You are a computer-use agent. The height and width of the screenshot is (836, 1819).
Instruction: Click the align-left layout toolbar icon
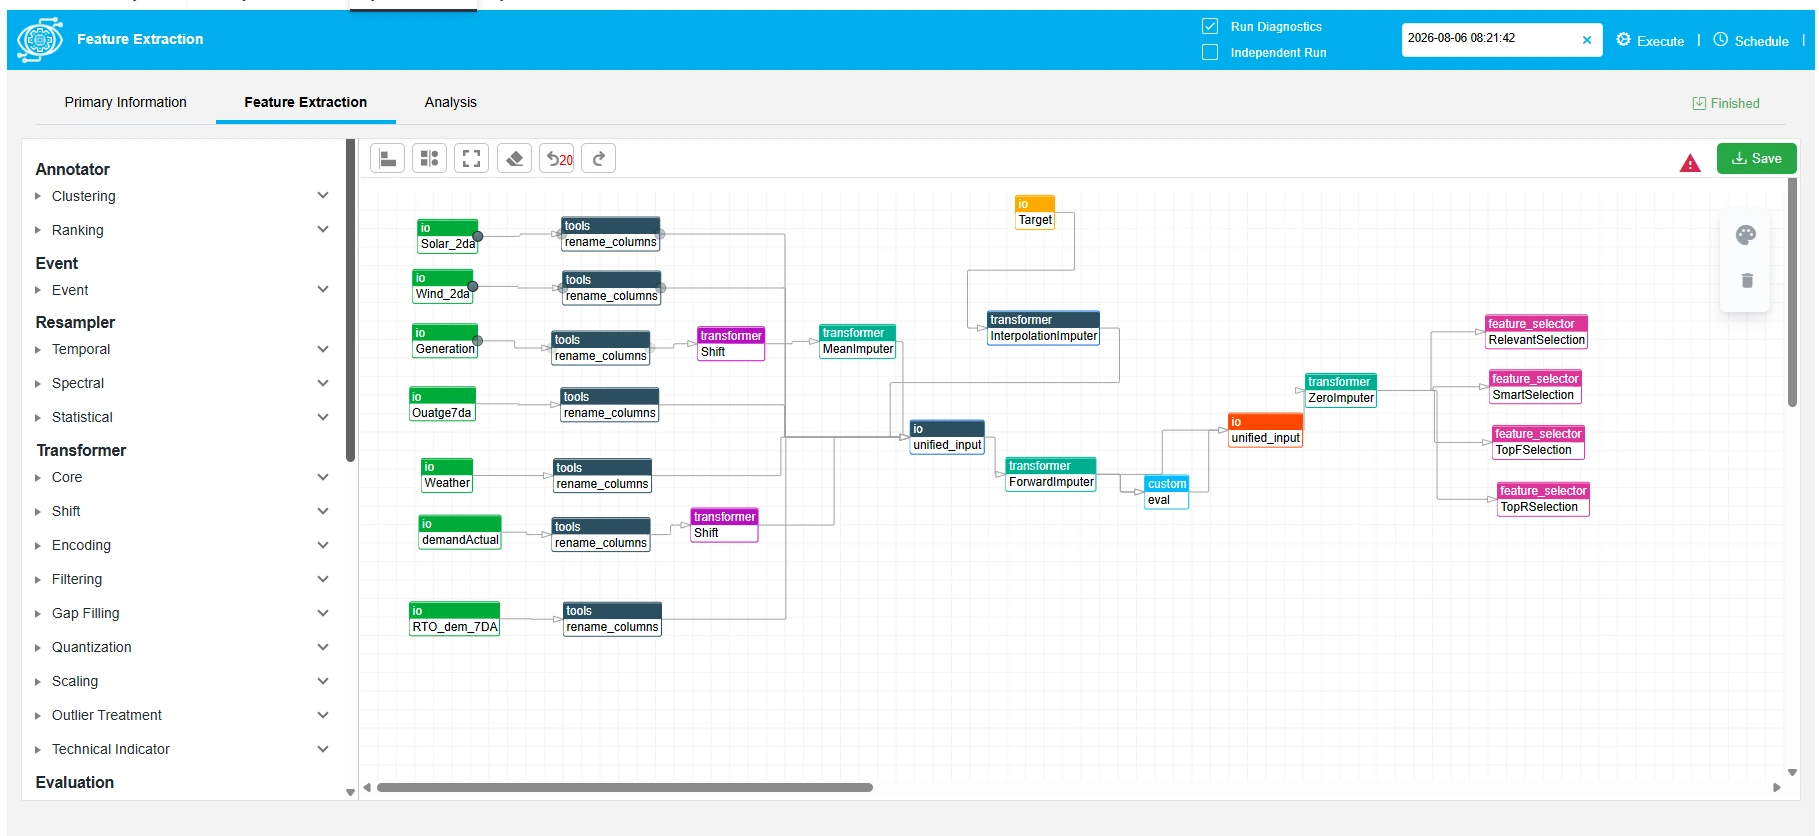[387, 158]
